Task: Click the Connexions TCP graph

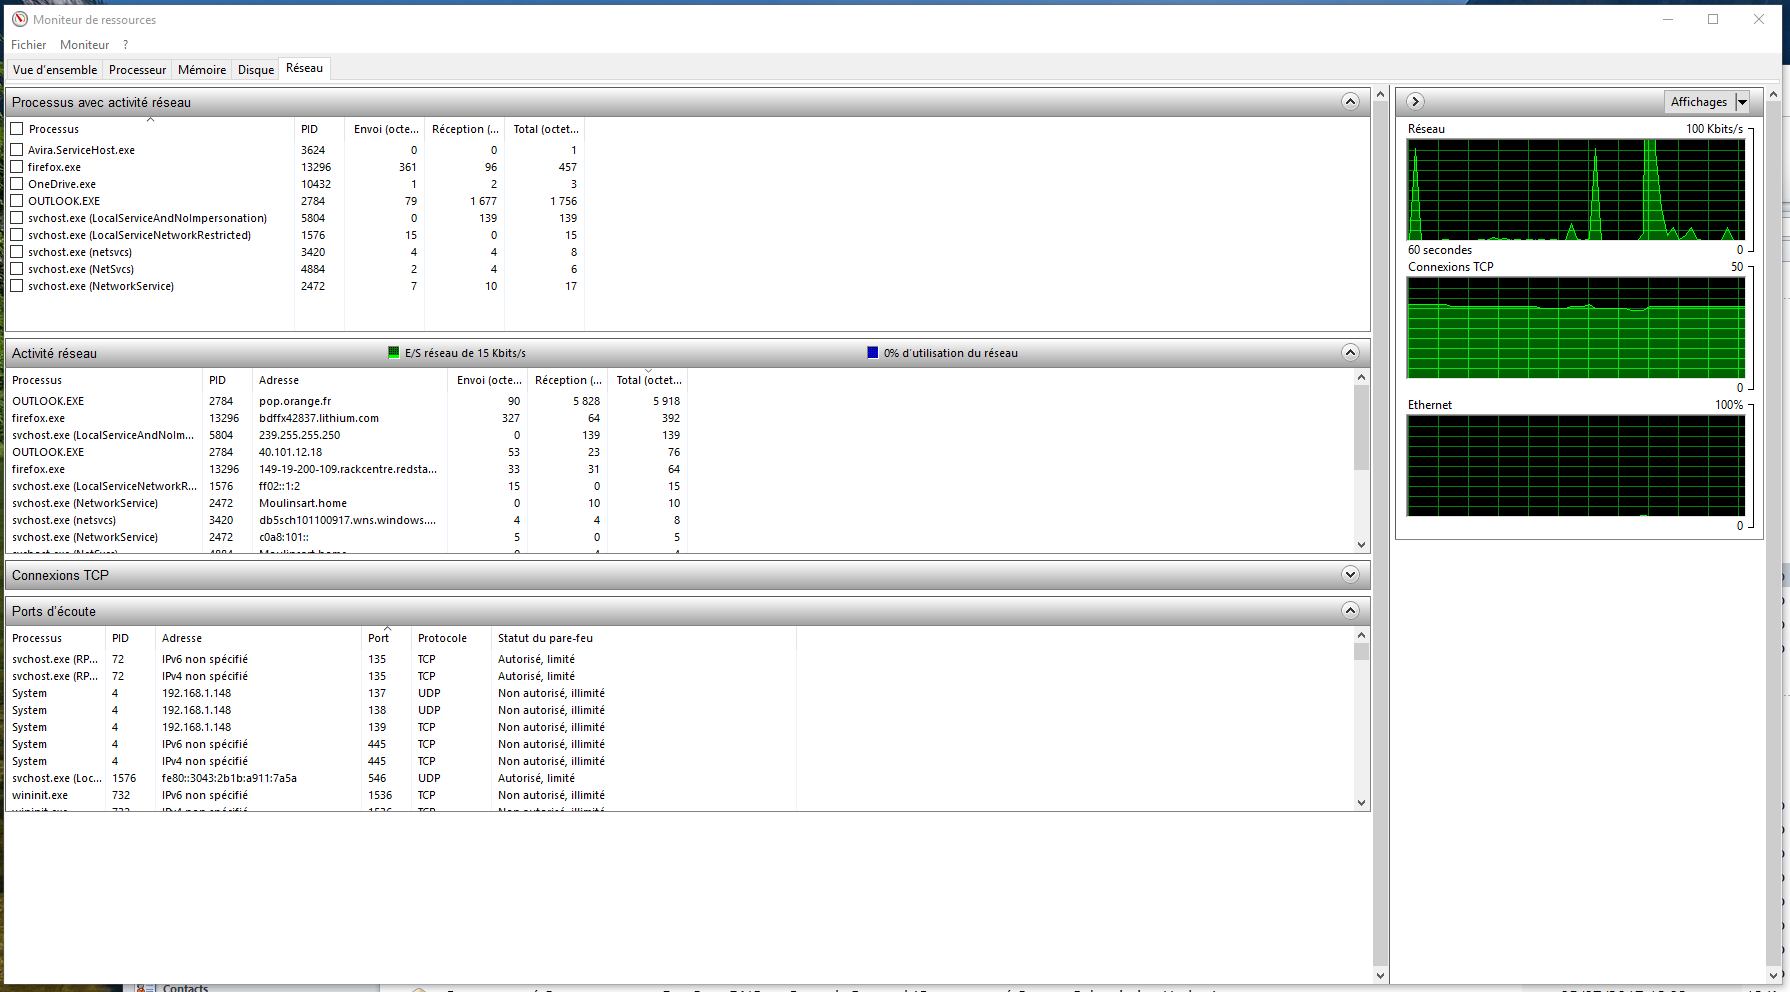Action: 1575,328
